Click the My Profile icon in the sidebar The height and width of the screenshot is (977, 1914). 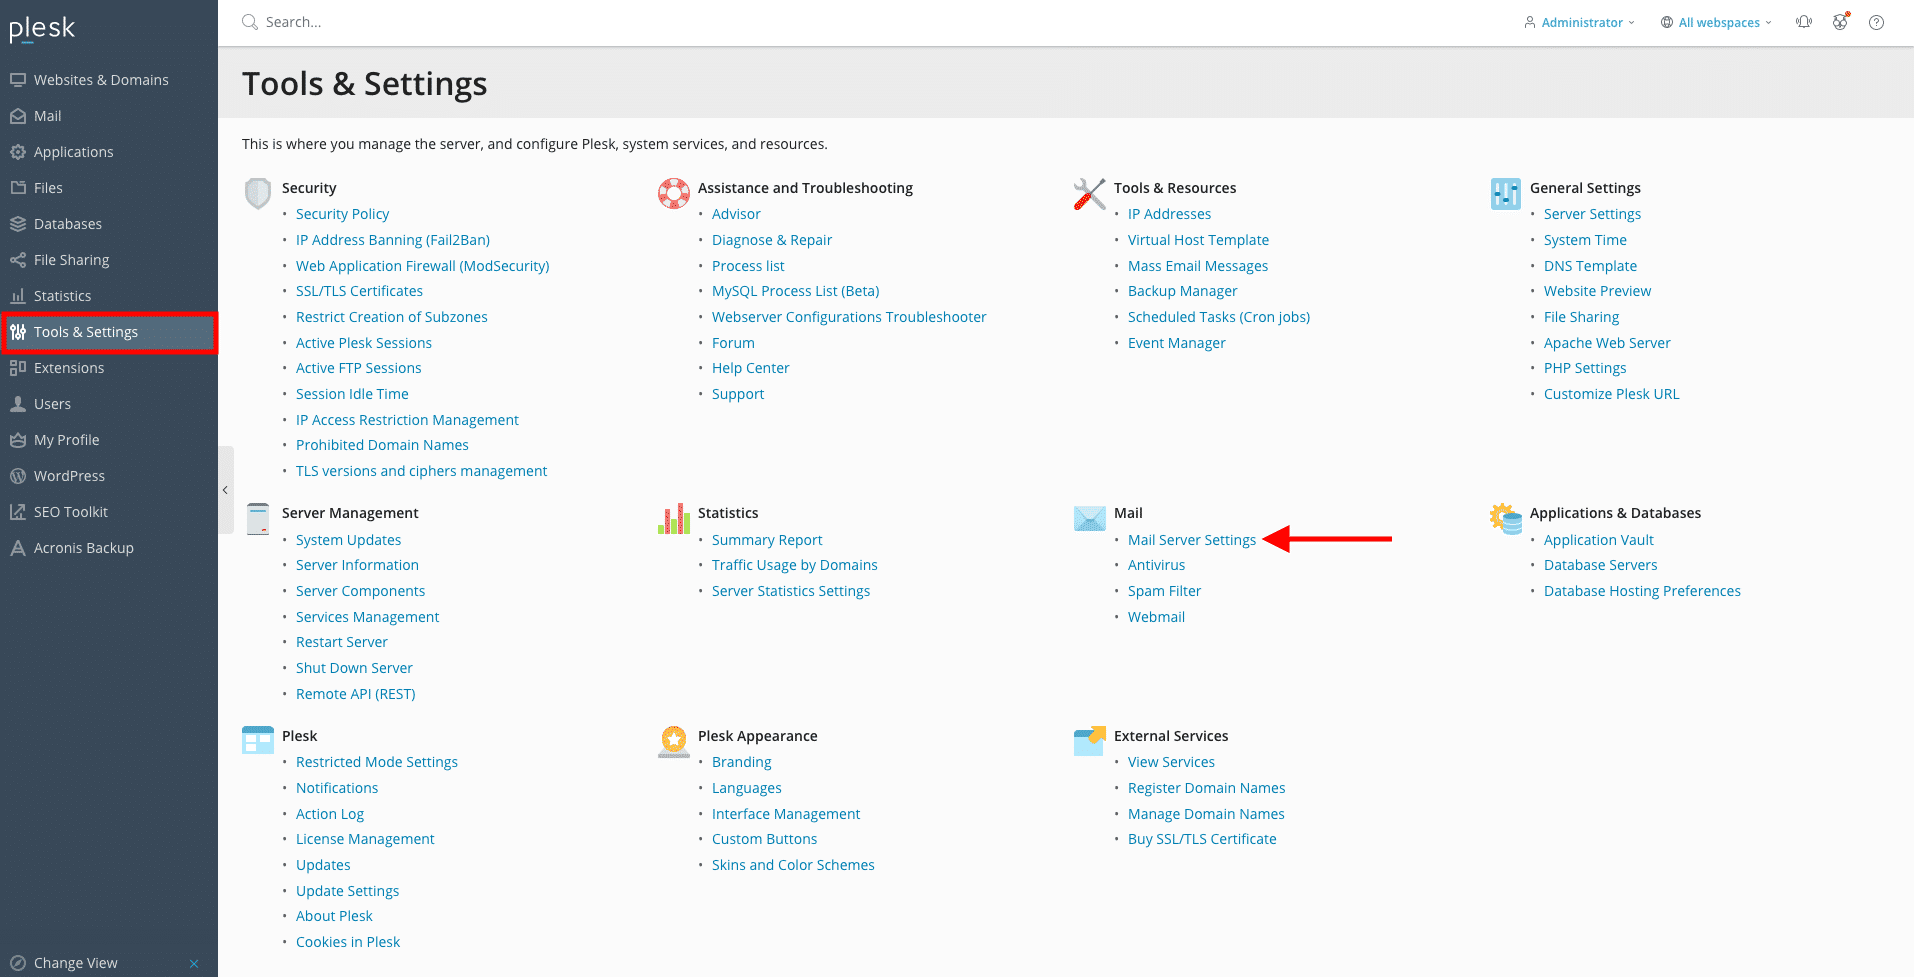coord(18,440)
